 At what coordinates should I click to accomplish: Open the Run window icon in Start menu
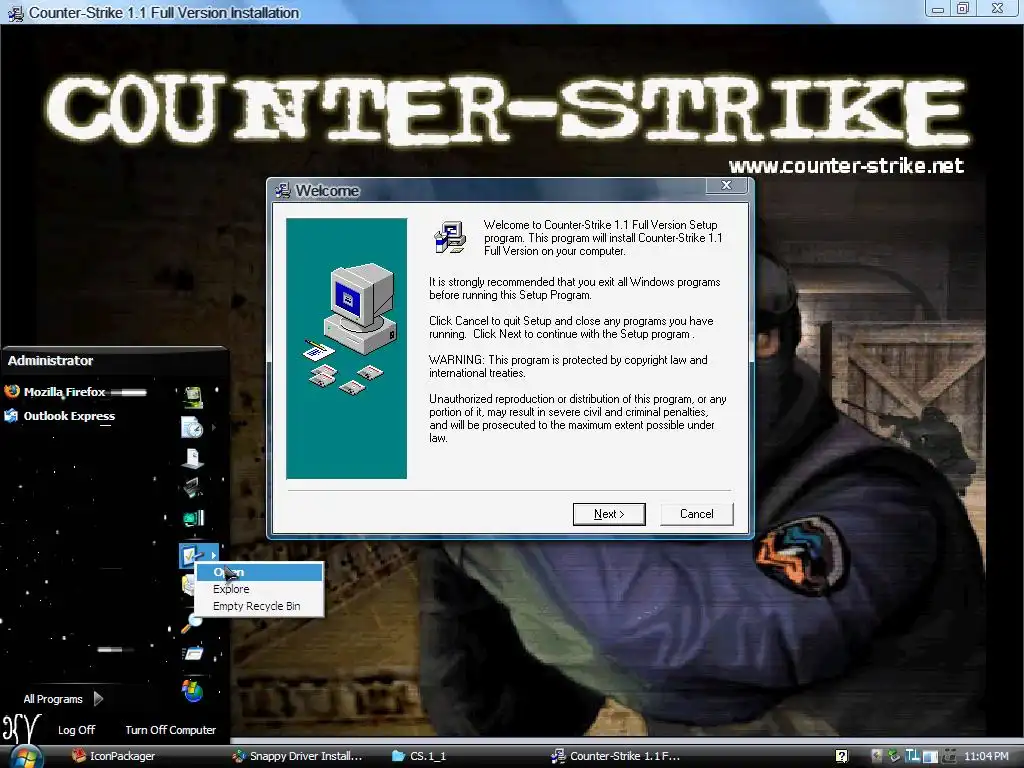[193, 654]
